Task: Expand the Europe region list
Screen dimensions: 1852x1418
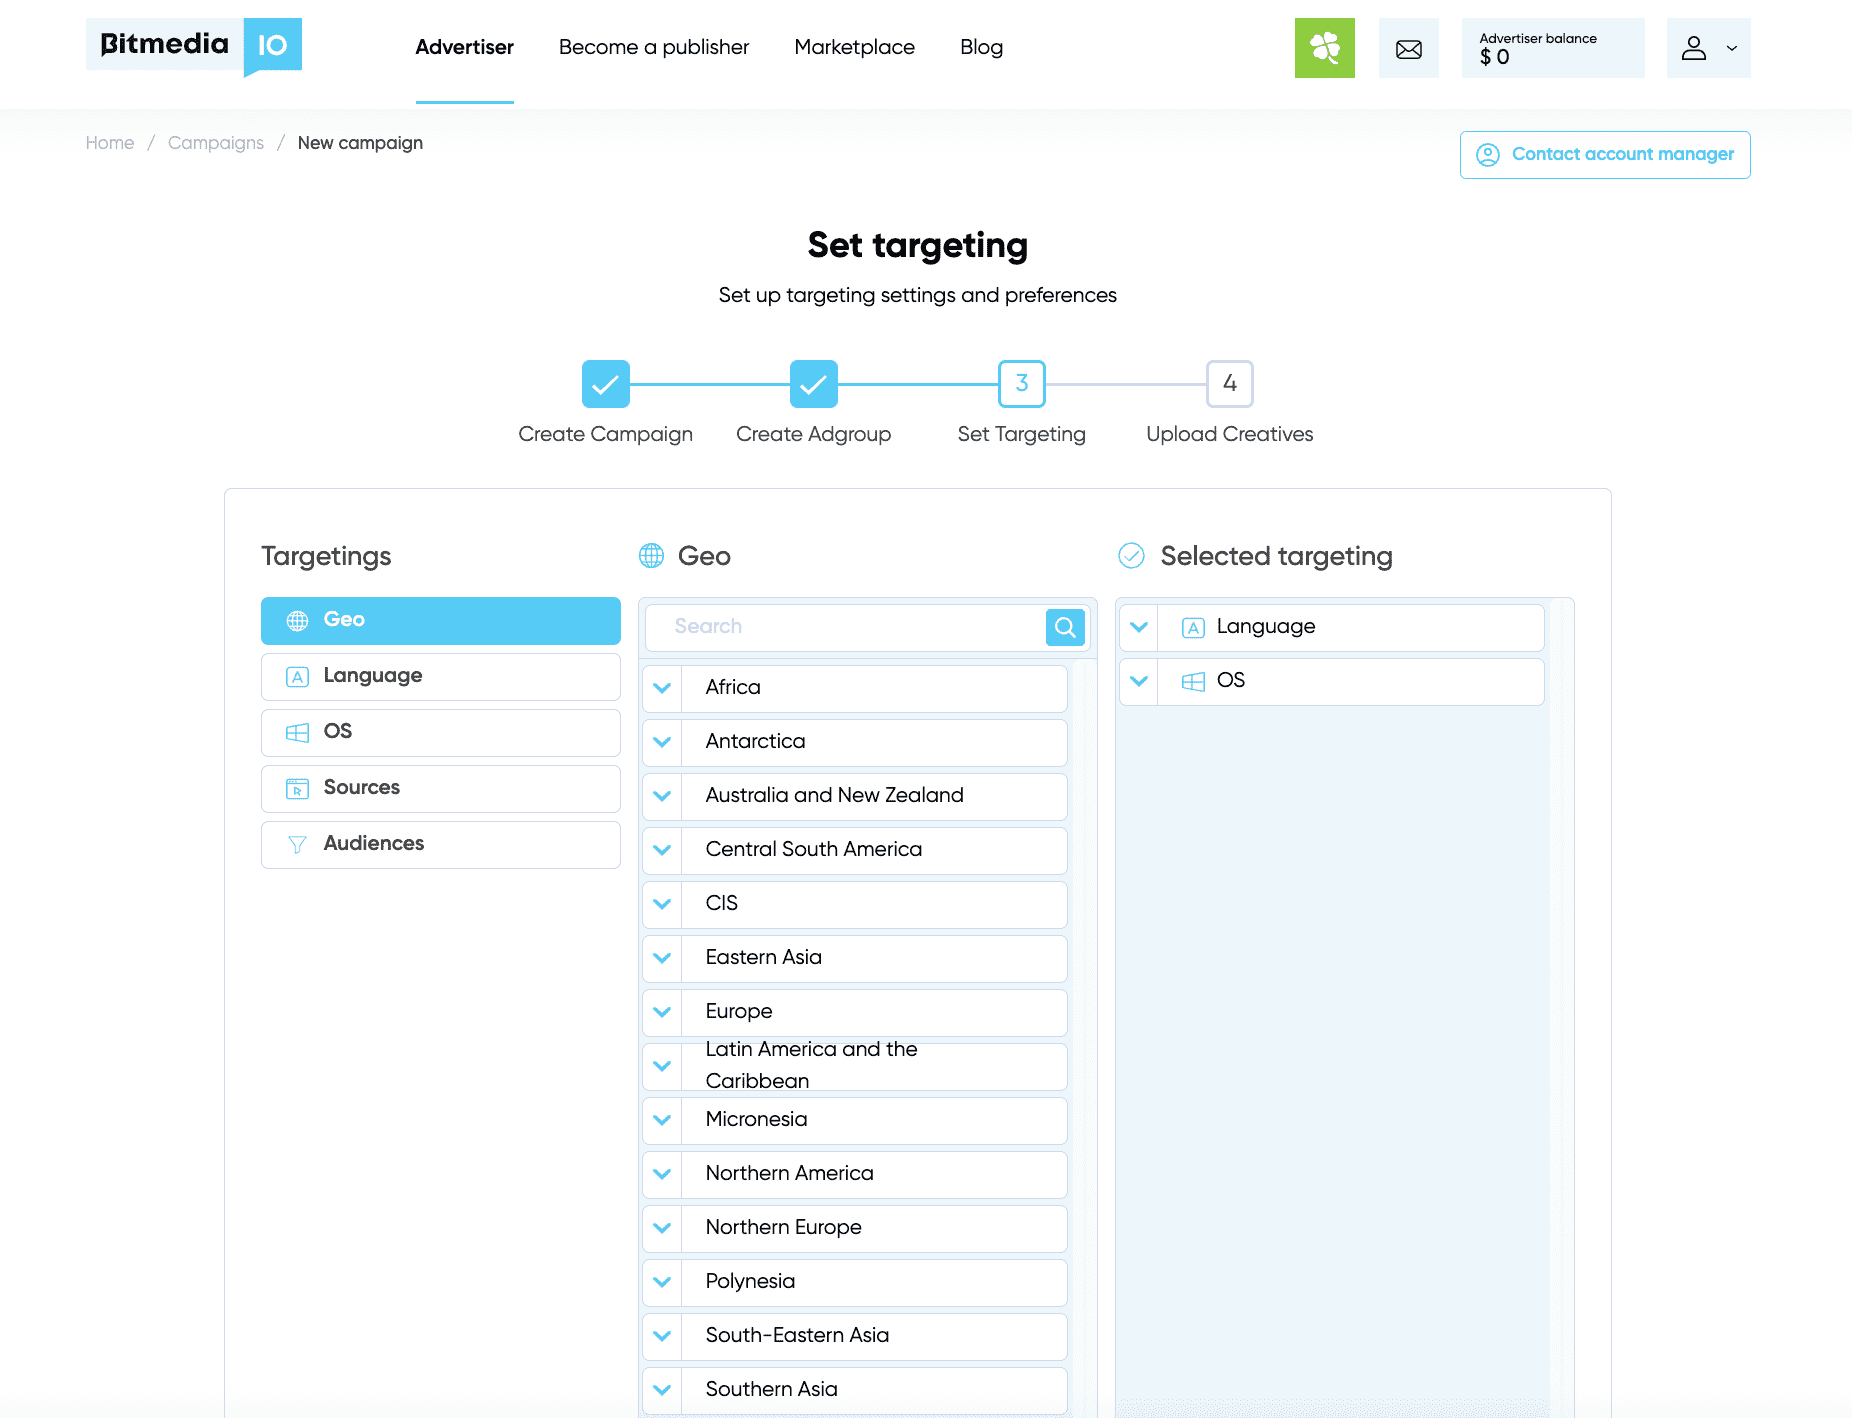Action: (x=662, y=1011)
